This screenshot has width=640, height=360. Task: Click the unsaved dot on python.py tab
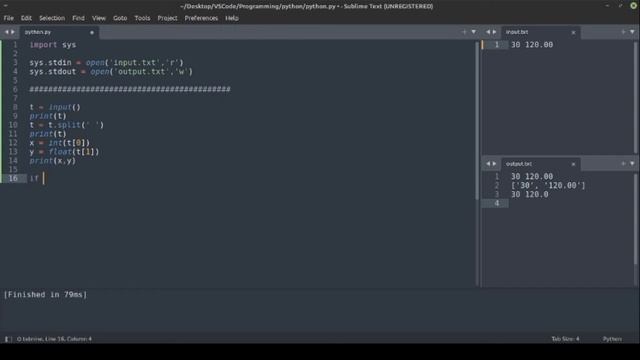pyautogui.click(x=92, y=32)
